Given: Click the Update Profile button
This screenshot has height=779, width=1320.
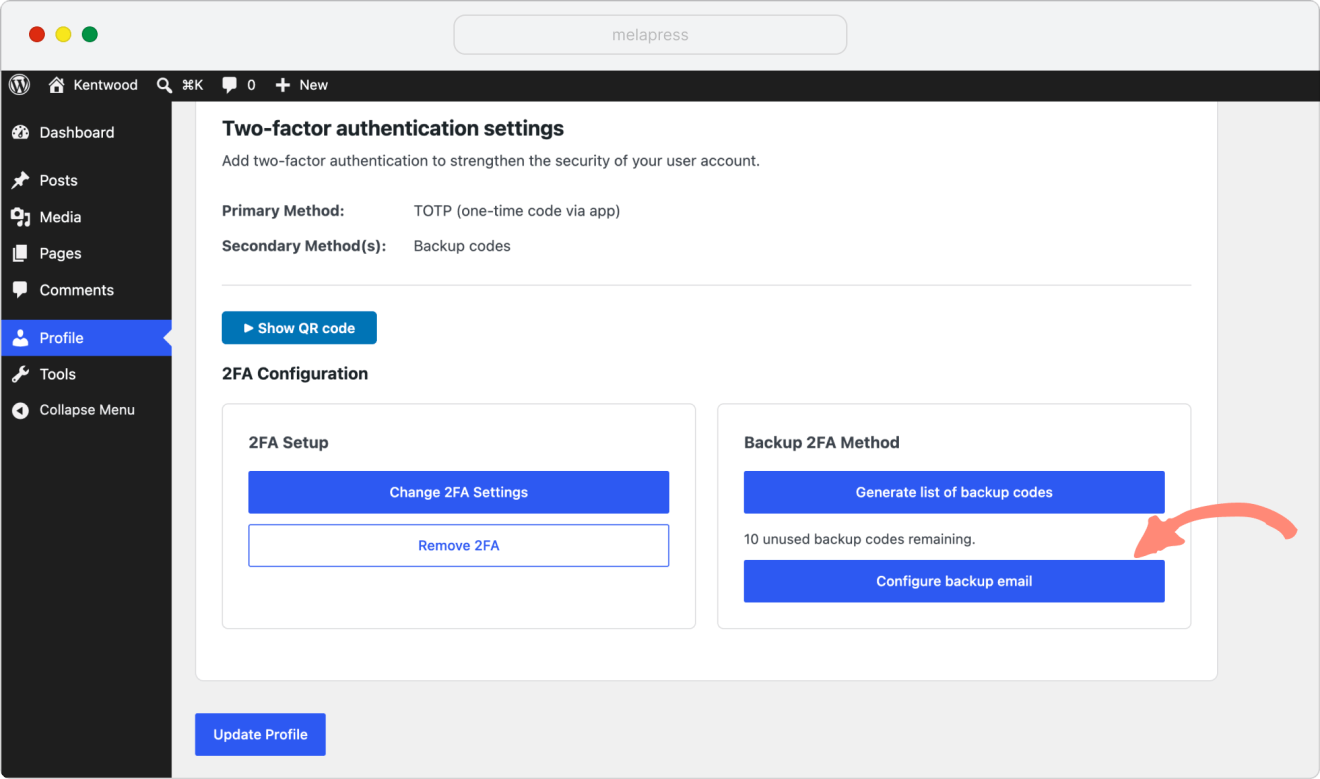Looking at the screenshot, I should 260,734.
